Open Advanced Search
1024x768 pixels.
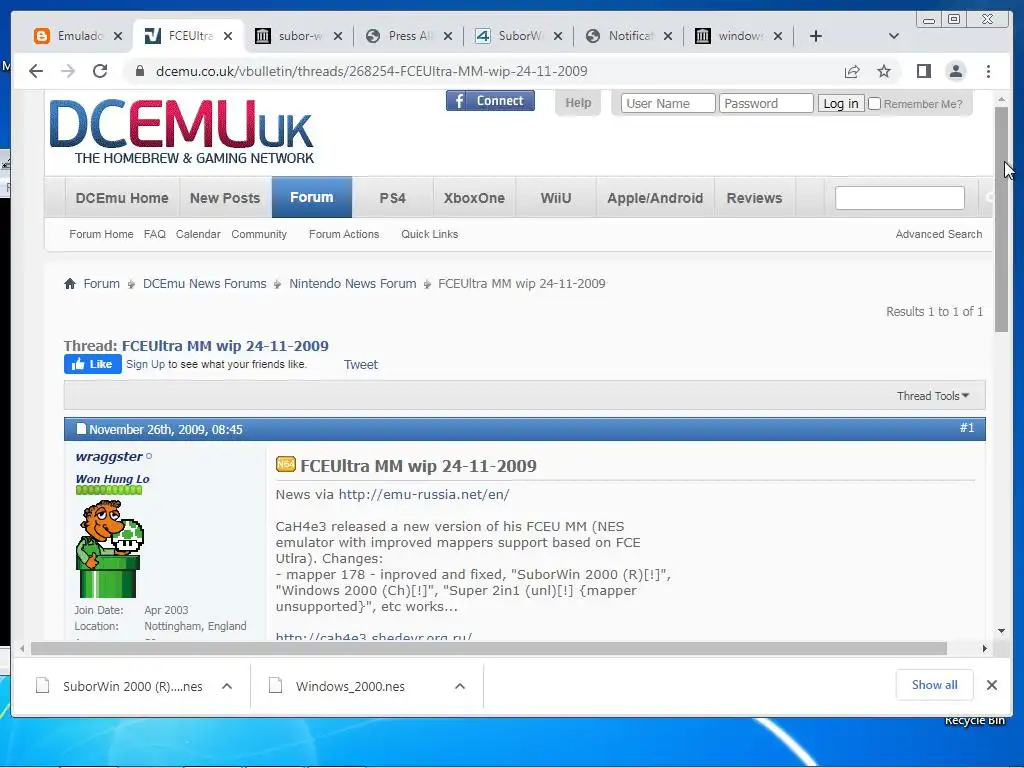[938, 234]
